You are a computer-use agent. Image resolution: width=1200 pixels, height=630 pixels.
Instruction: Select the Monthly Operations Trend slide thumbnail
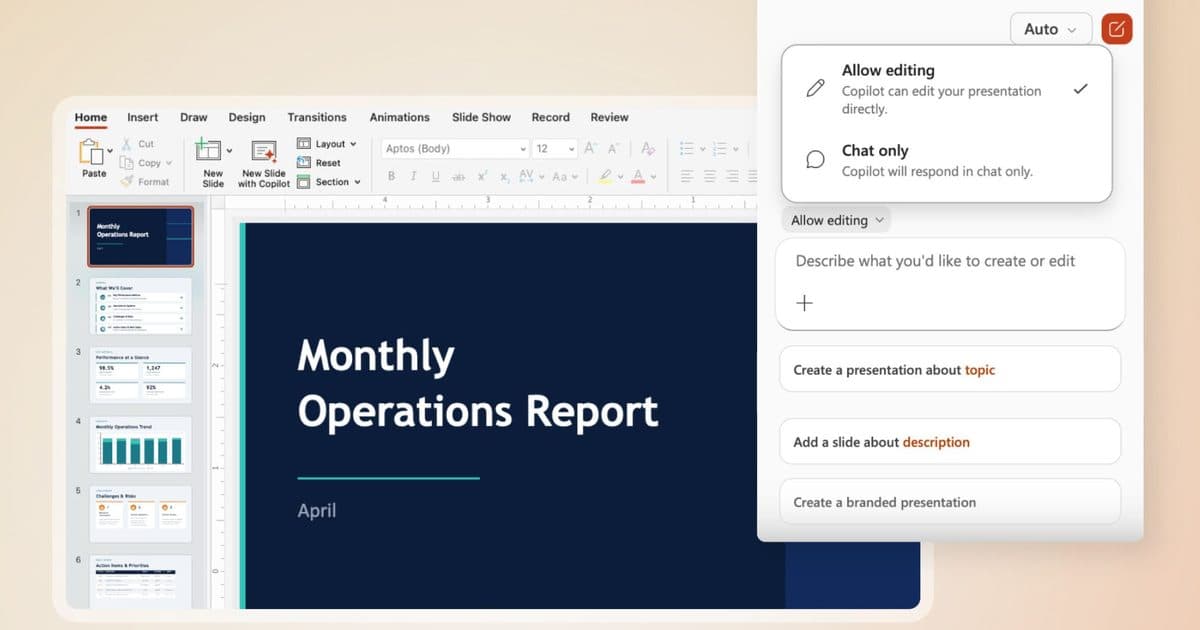(x=140, y=444)
